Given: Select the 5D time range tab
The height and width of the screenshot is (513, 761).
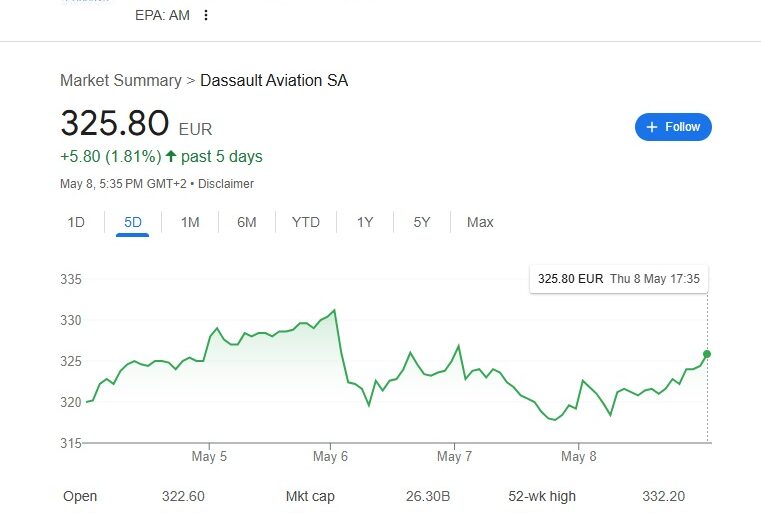Looking at the screenshot, I should [133, 222].
